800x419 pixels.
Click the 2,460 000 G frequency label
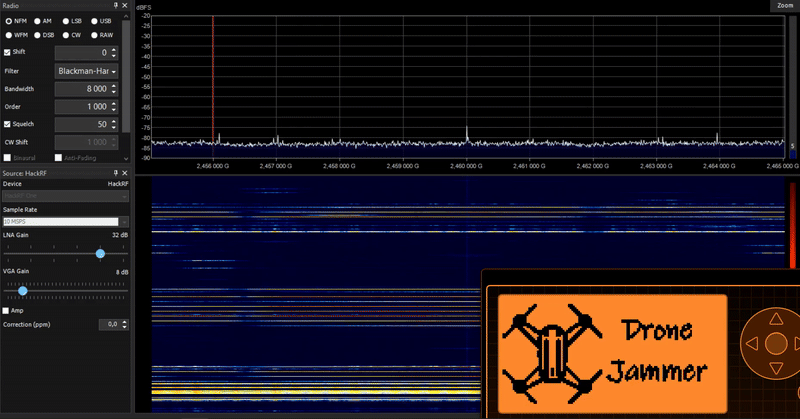(x=466, y=166)
